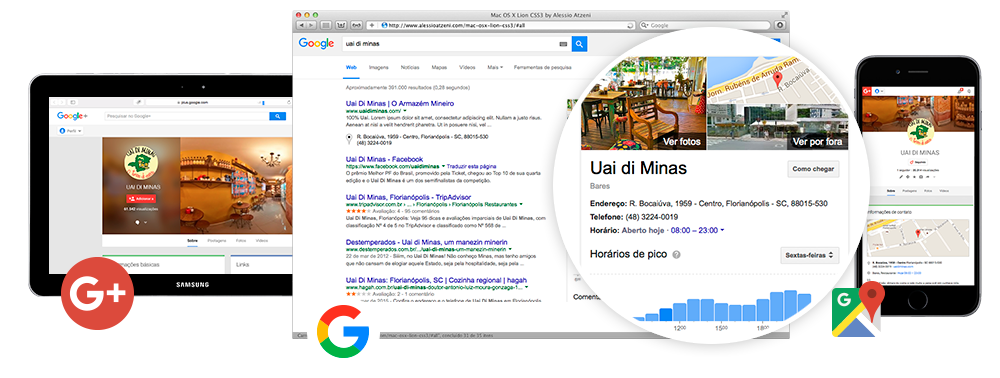Click the red 'Adicionar a' button on tablet
1000x378 pixels.
(x=140, y=199)
